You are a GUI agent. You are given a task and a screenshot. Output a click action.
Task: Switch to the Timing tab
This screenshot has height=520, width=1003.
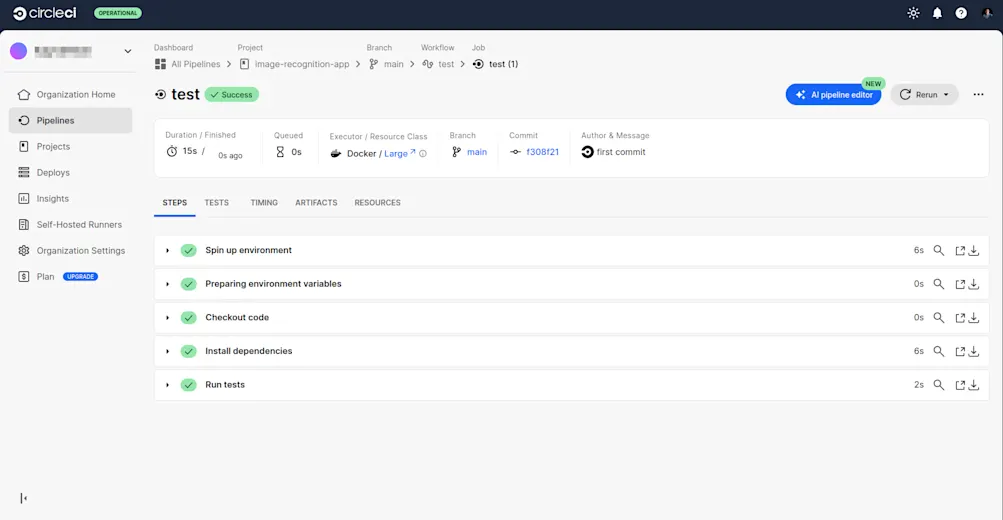point(264,203)
